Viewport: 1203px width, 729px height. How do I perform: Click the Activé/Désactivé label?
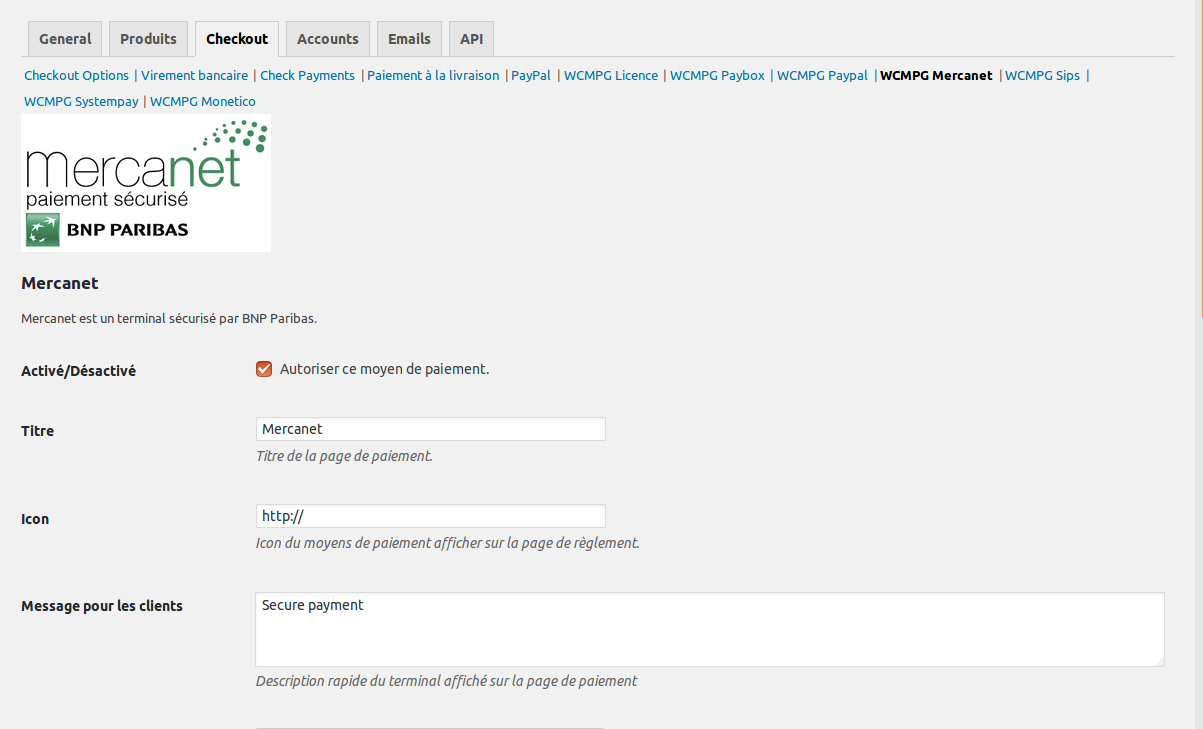(78, 371)
